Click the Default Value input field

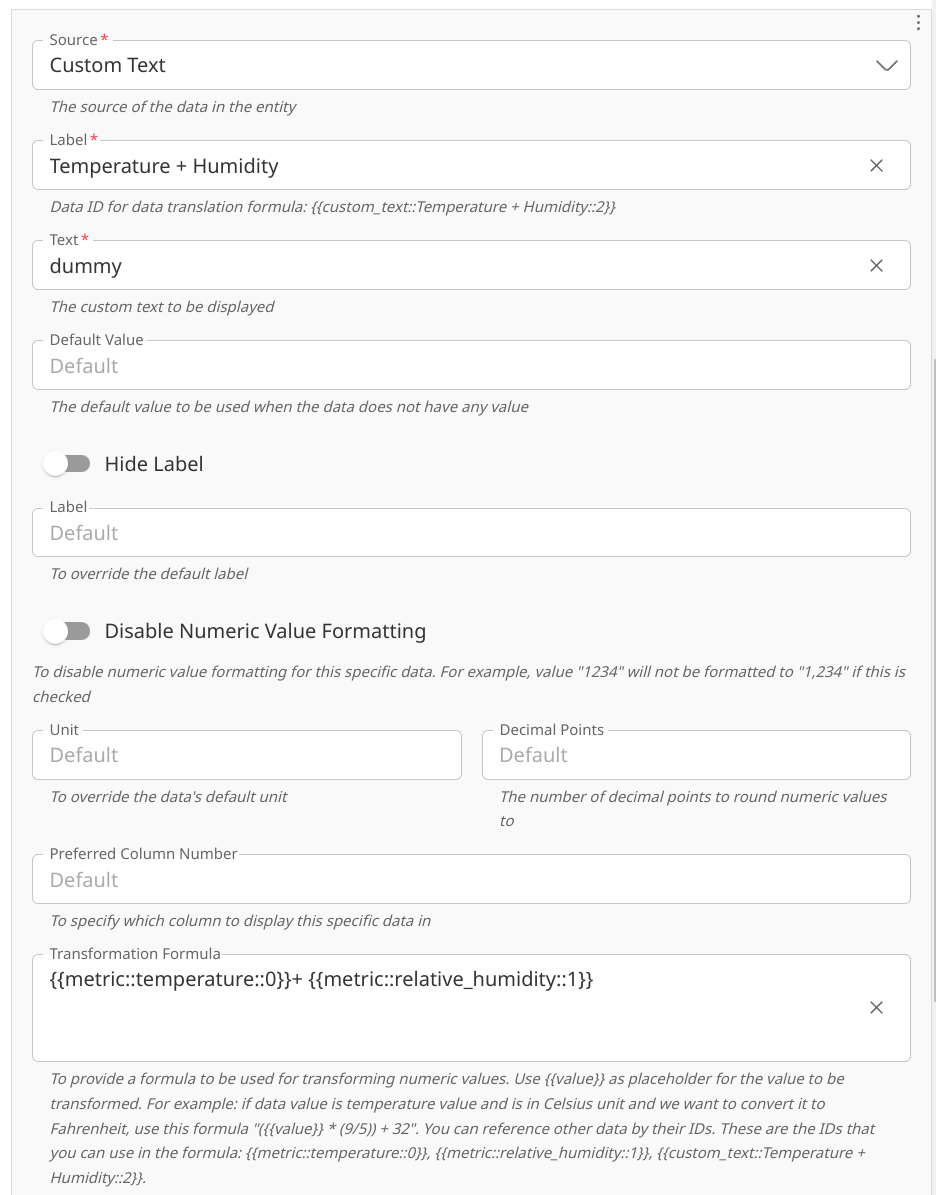(470, 366)
